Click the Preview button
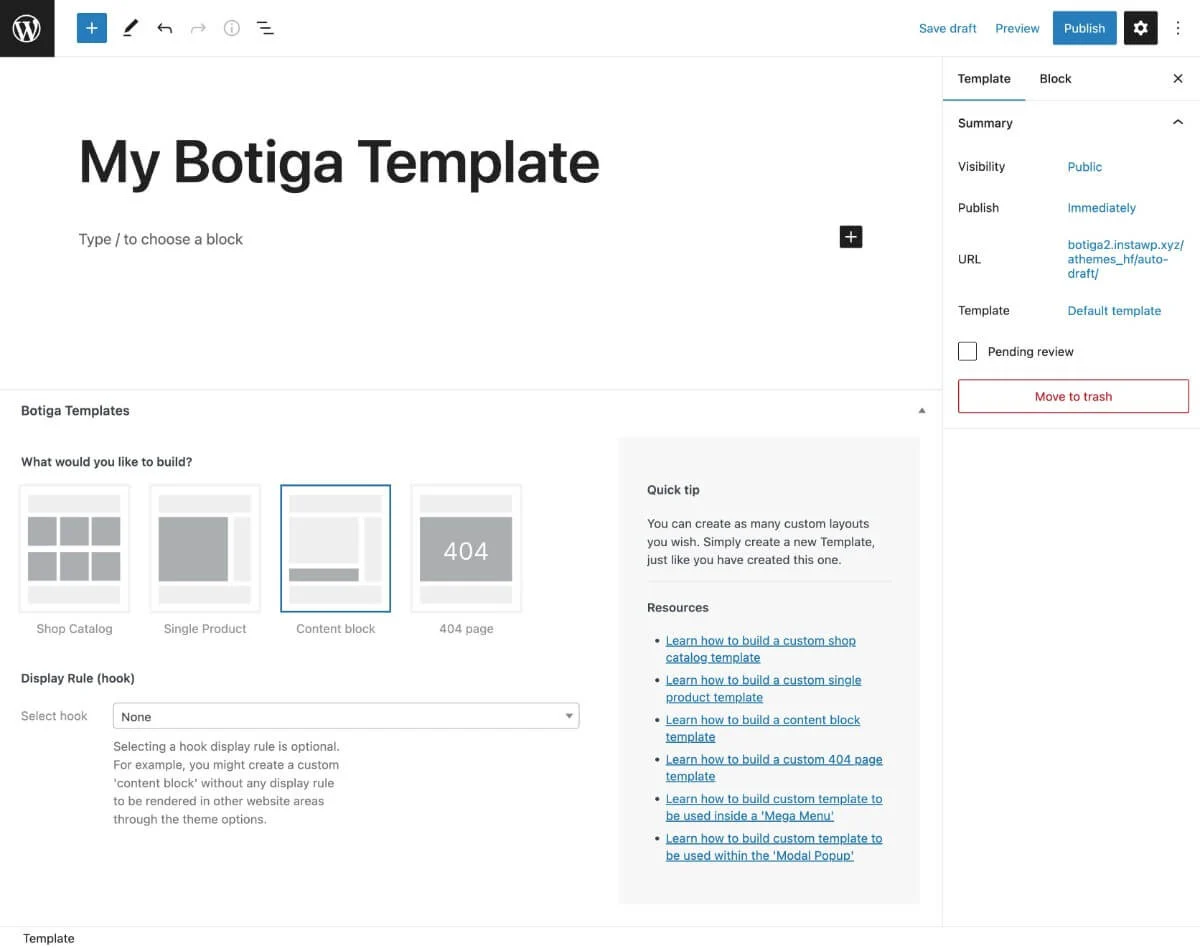The width and height of the screenshot is (1200, 948). click(1017, 28)
